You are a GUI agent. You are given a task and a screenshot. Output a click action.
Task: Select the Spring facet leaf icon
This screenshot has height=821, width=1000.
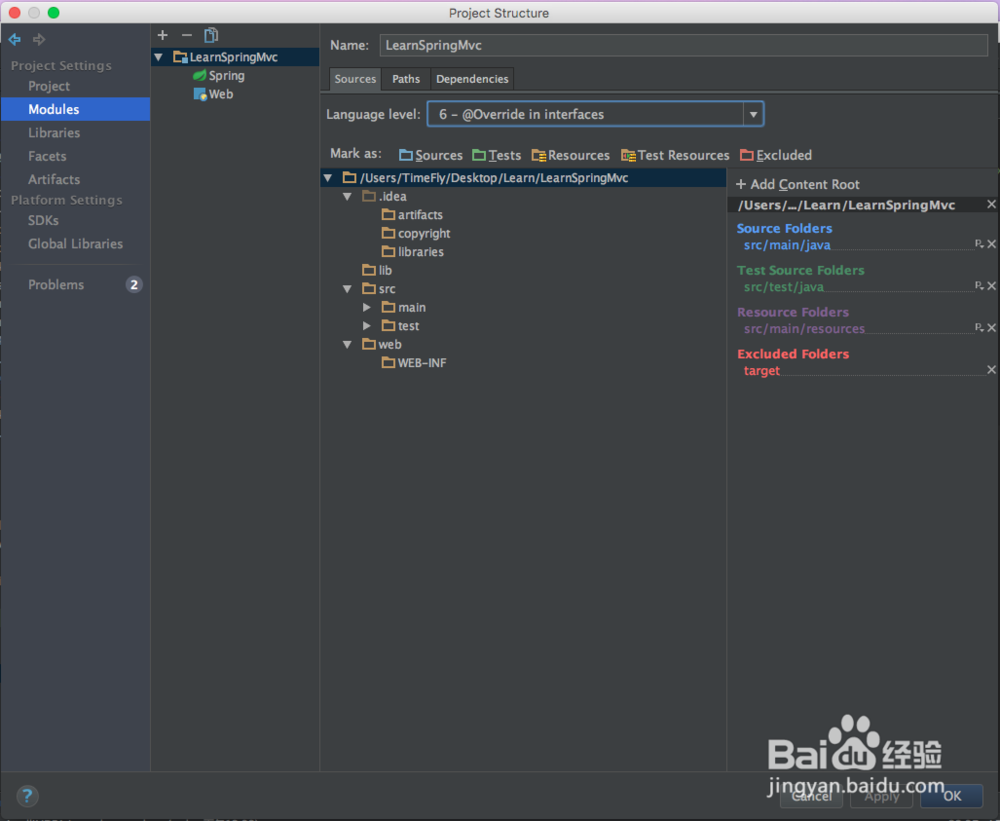(200, 75)
